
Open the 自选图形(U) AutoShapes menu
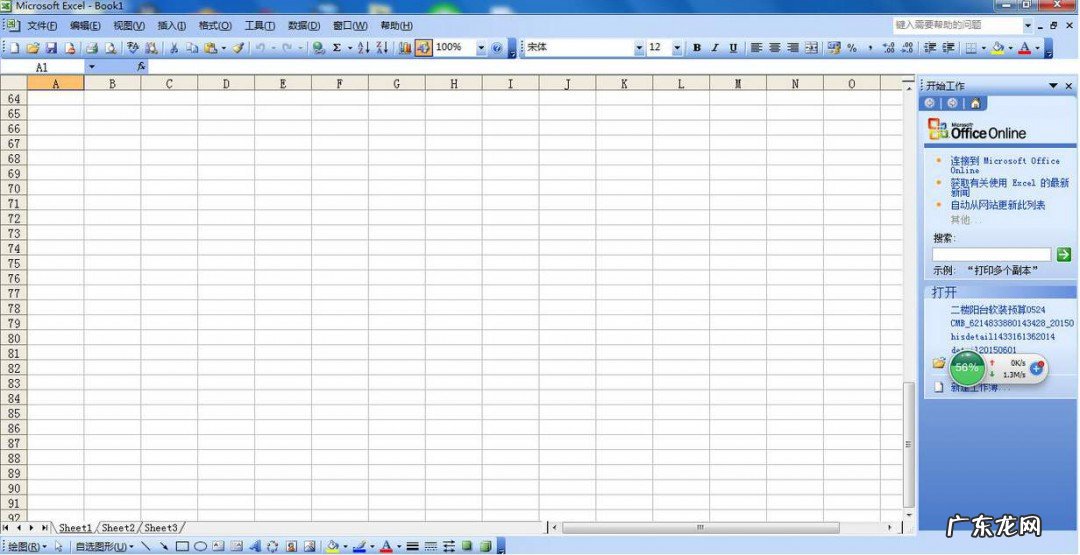coord(105,546)
